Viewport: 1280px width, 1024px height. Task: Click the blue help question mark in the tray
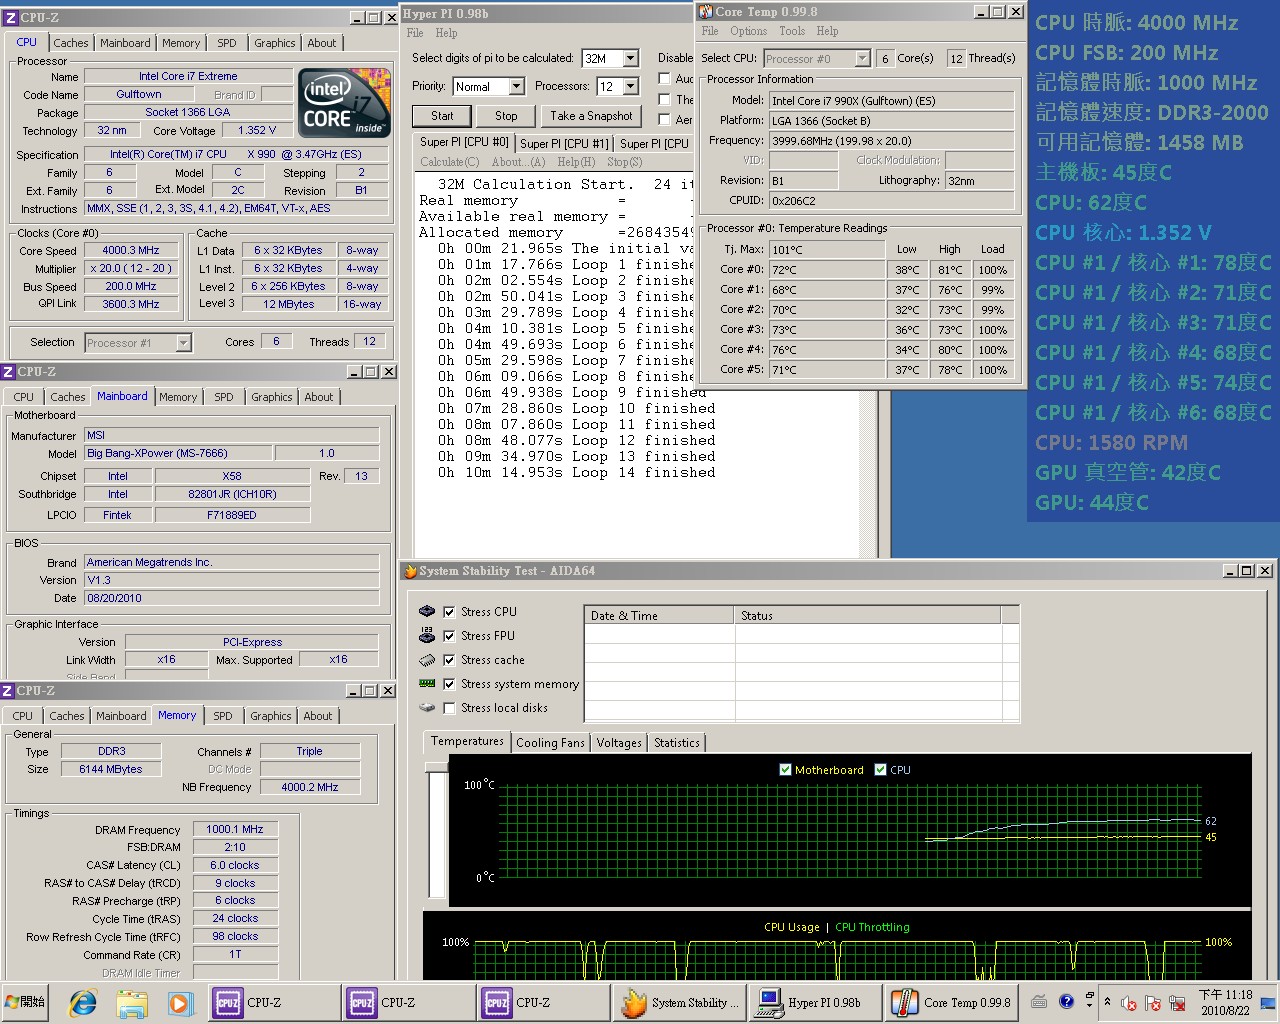pos(1066,1001)
